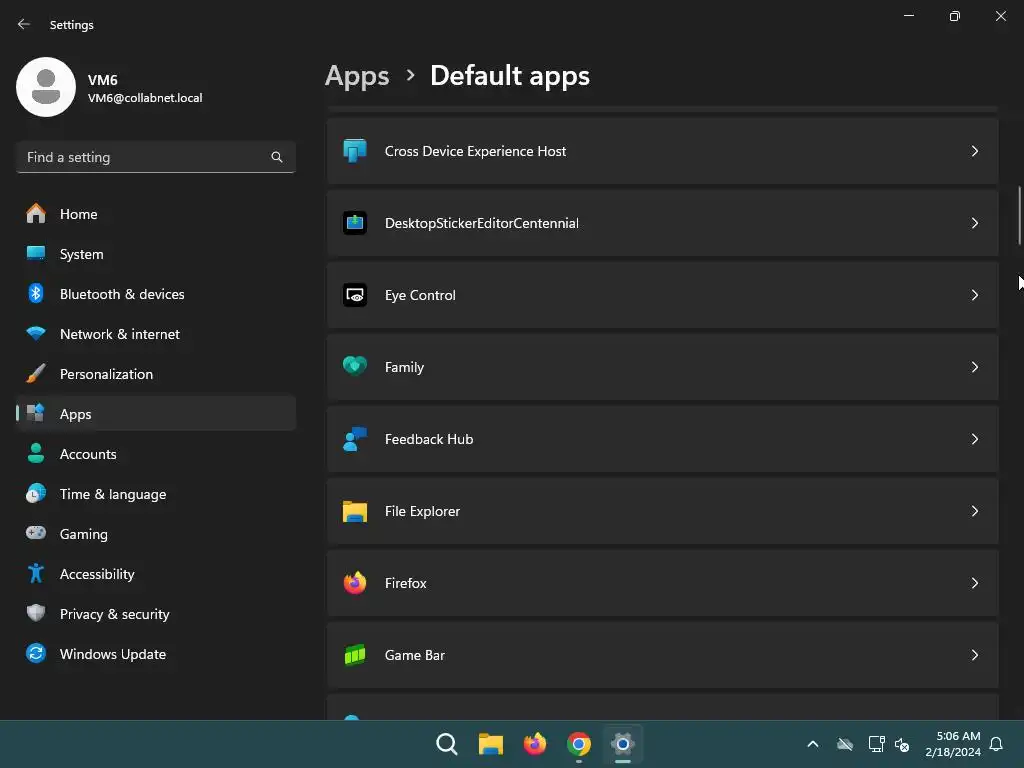Image resolution: width=1024 pixels, height=768 pixels.
Task: Expand File Explorer row chevron
Action: click(x=974, y=511)
